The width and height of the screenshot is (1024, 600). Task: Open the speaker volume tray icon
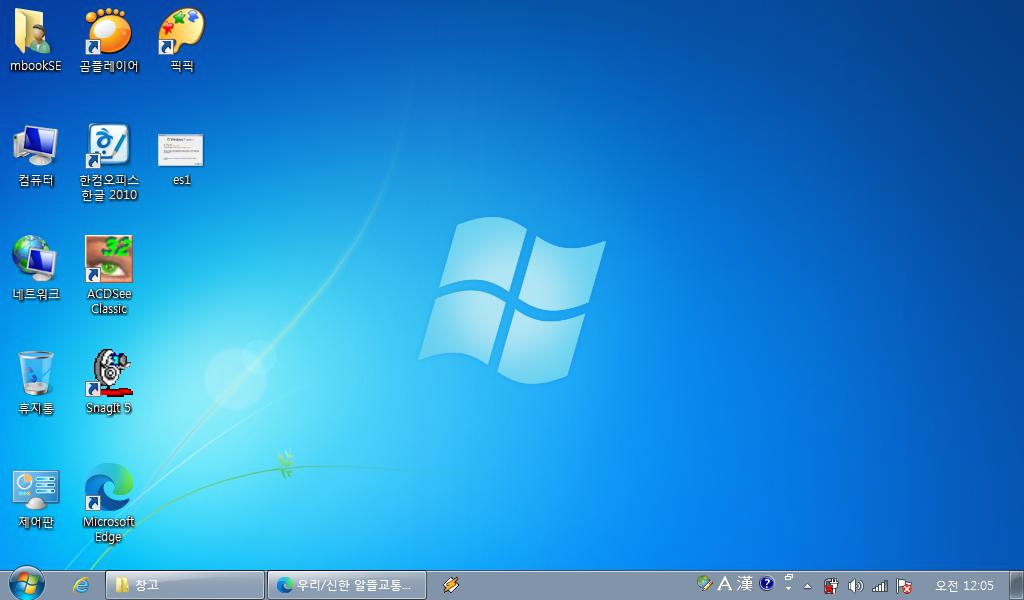tap(855, 586)
